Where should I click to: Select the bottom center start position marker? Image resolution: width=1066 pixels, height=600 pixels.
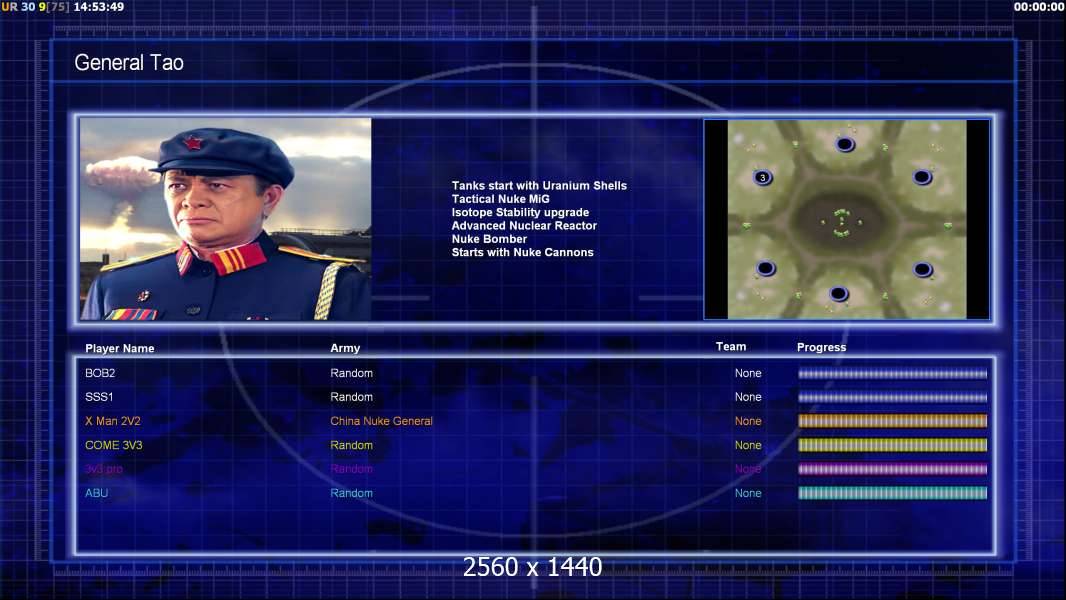click(x=839, y=294)
